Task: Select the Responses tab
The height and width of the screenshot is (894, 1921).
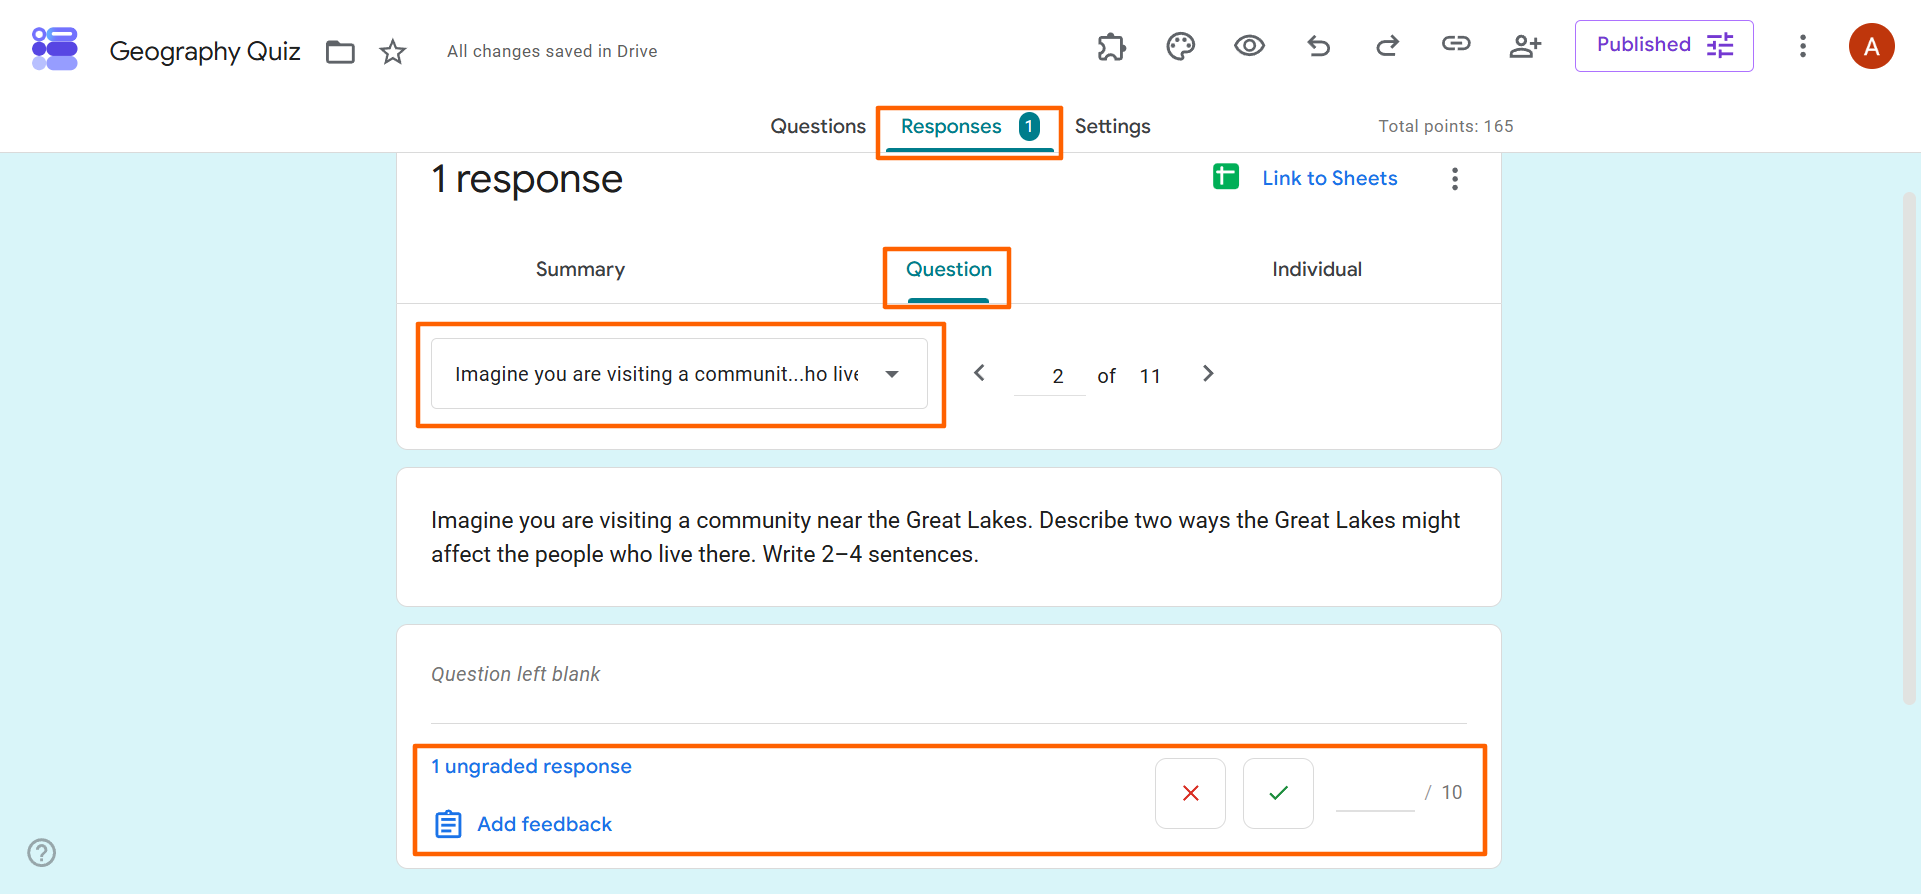Action: coord(969,128)
